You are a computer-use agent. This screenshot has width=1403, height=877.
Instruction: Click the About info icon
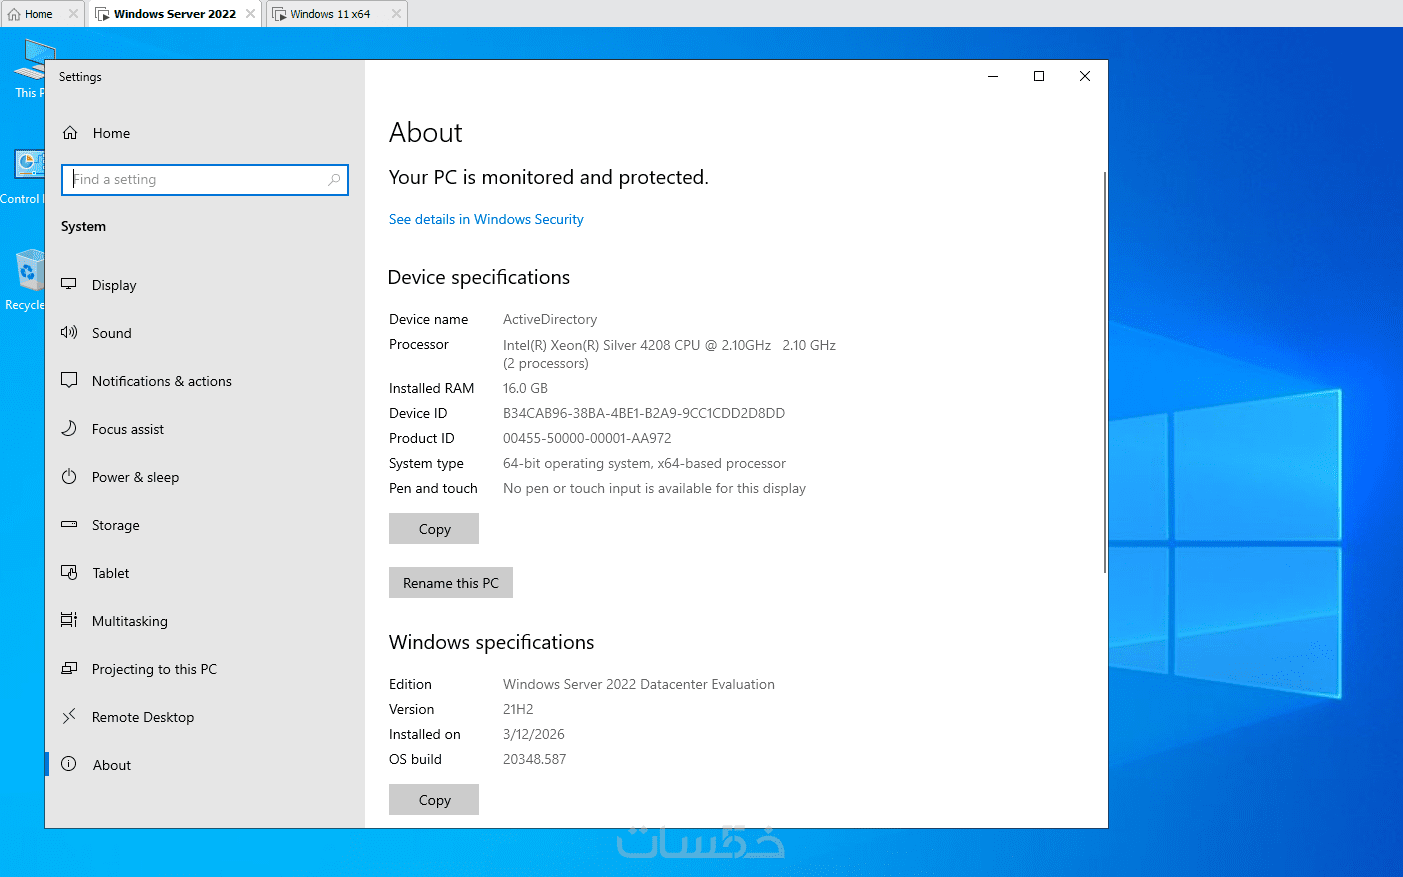pos(69,764)
